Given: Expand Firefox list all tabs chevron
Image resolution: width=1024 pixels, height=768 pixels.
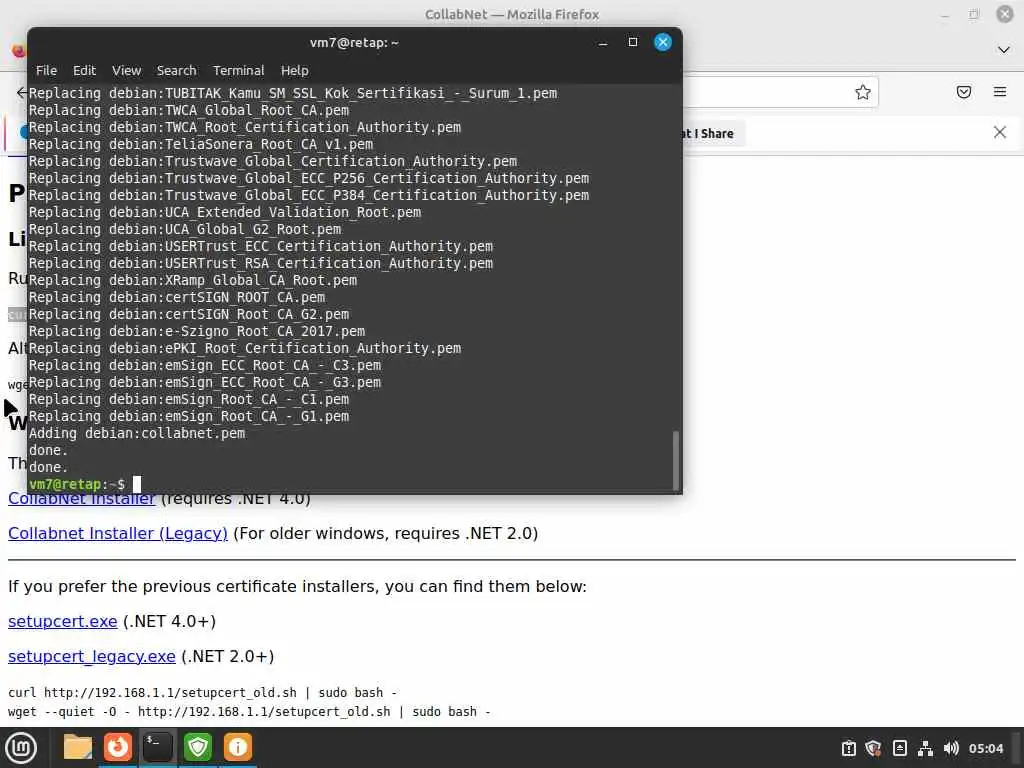Looking at the screenshot, I should point(1004,50).
